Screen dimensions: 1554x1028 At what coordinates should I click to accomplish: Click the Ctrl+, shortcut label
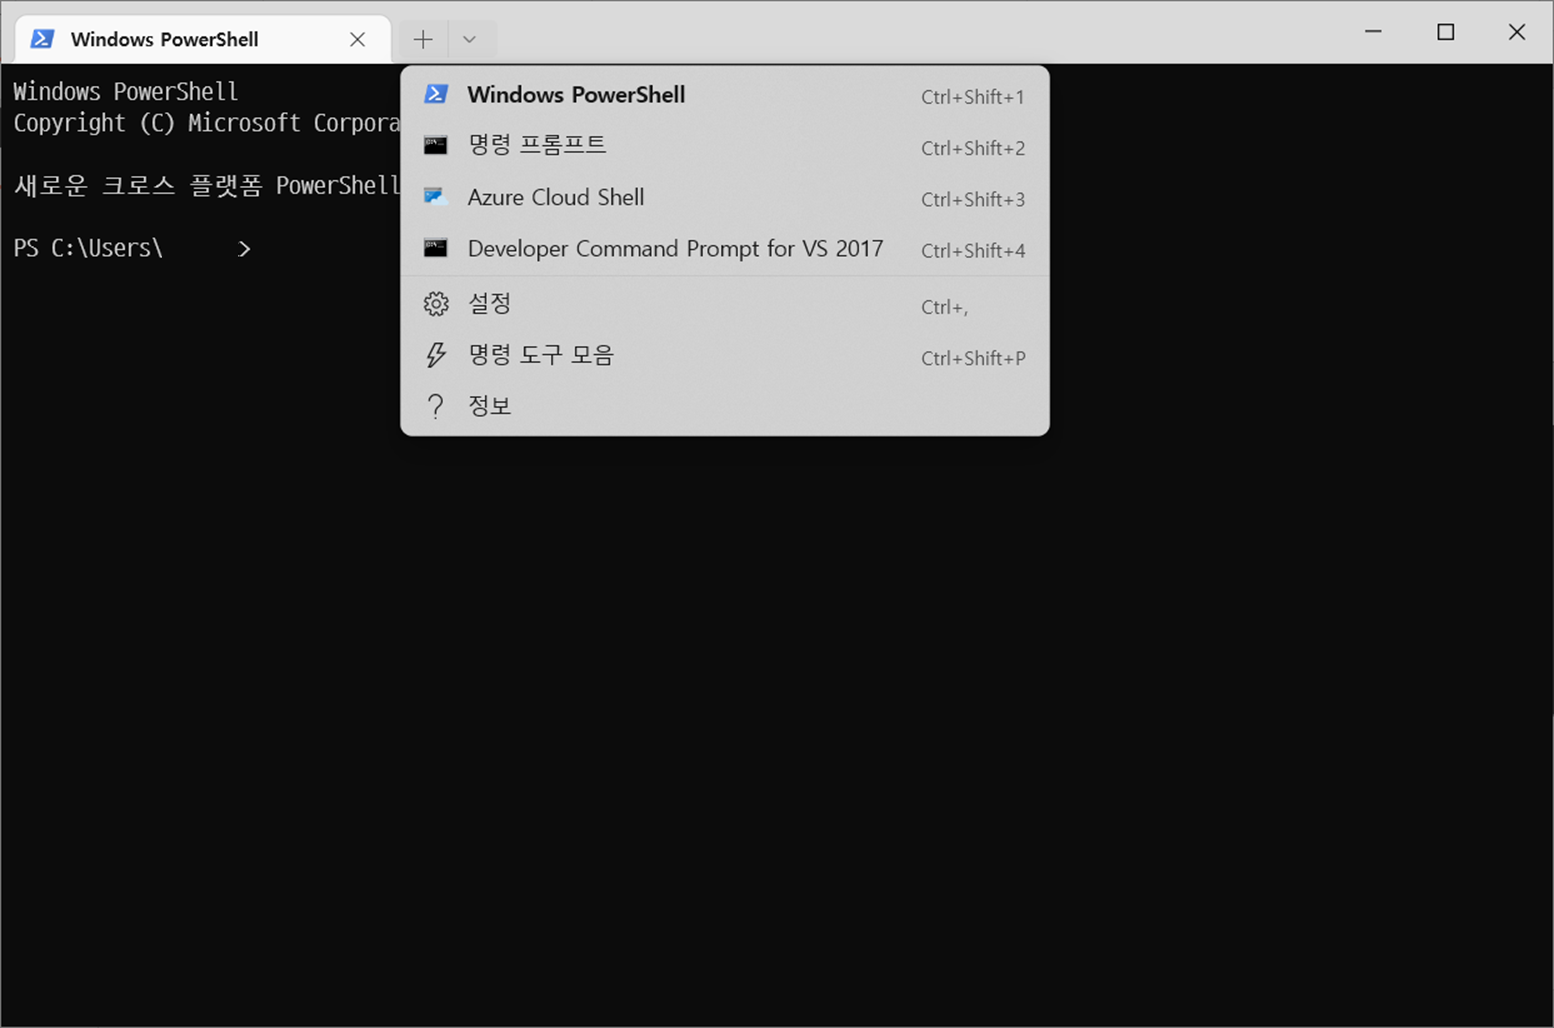tap(945, 307)
